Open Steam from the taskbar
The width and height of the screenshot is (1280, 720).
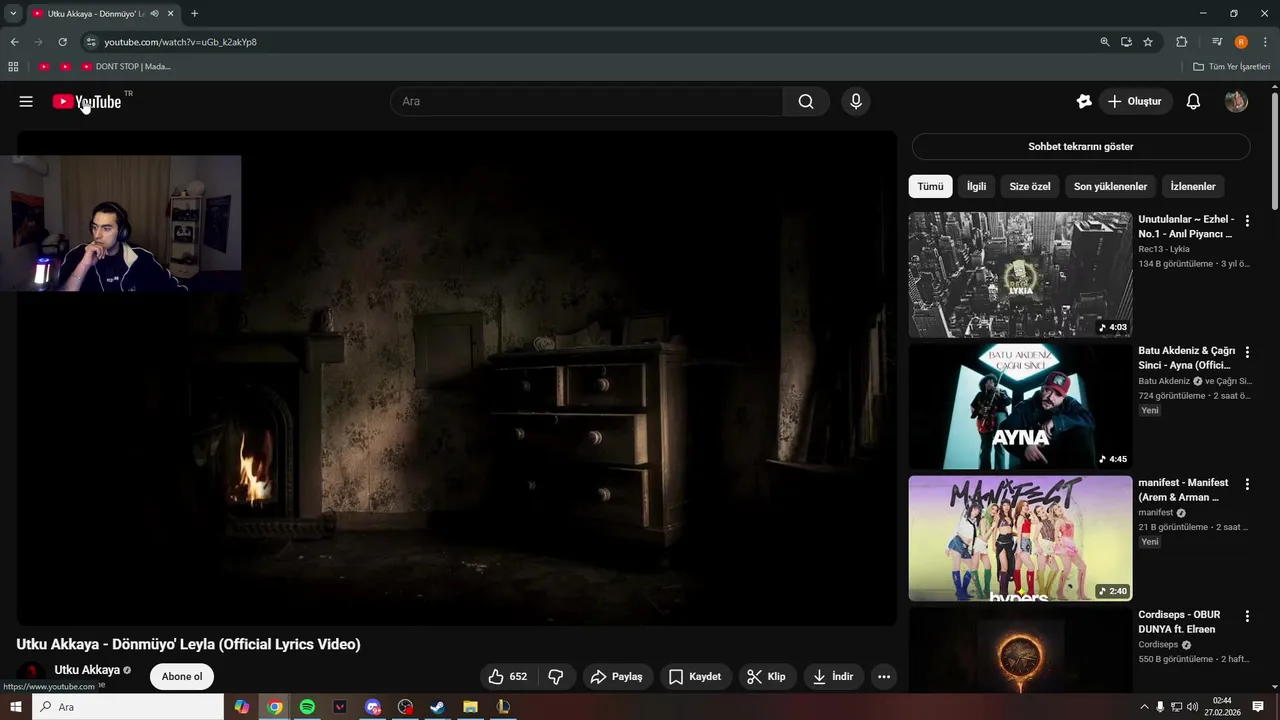[x=438, y=707]
